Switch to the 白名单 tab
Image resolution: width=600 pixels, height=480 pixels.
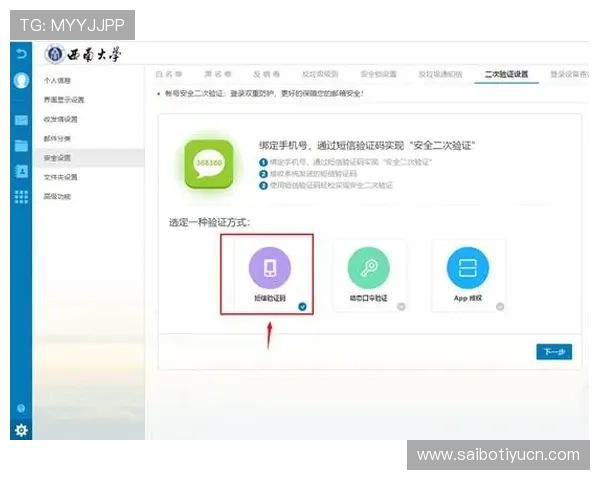pyautogui.click(x=169, y=74)
